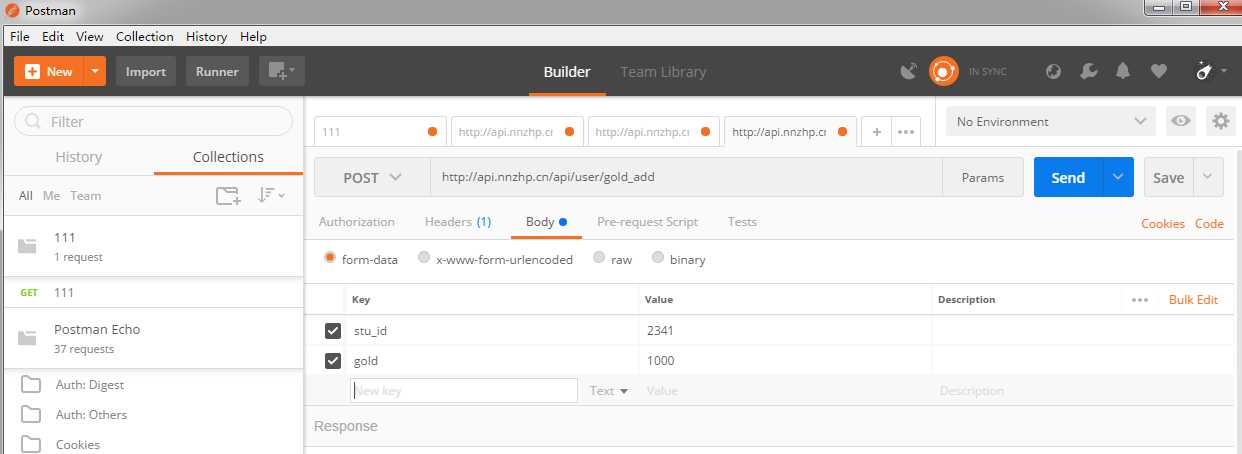Click the new collection folder icon
1242x454 pixels.
point(229,195)
